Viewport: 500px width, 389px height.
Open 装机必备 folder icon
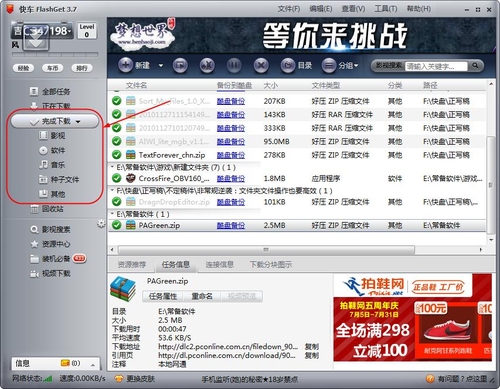34,259
